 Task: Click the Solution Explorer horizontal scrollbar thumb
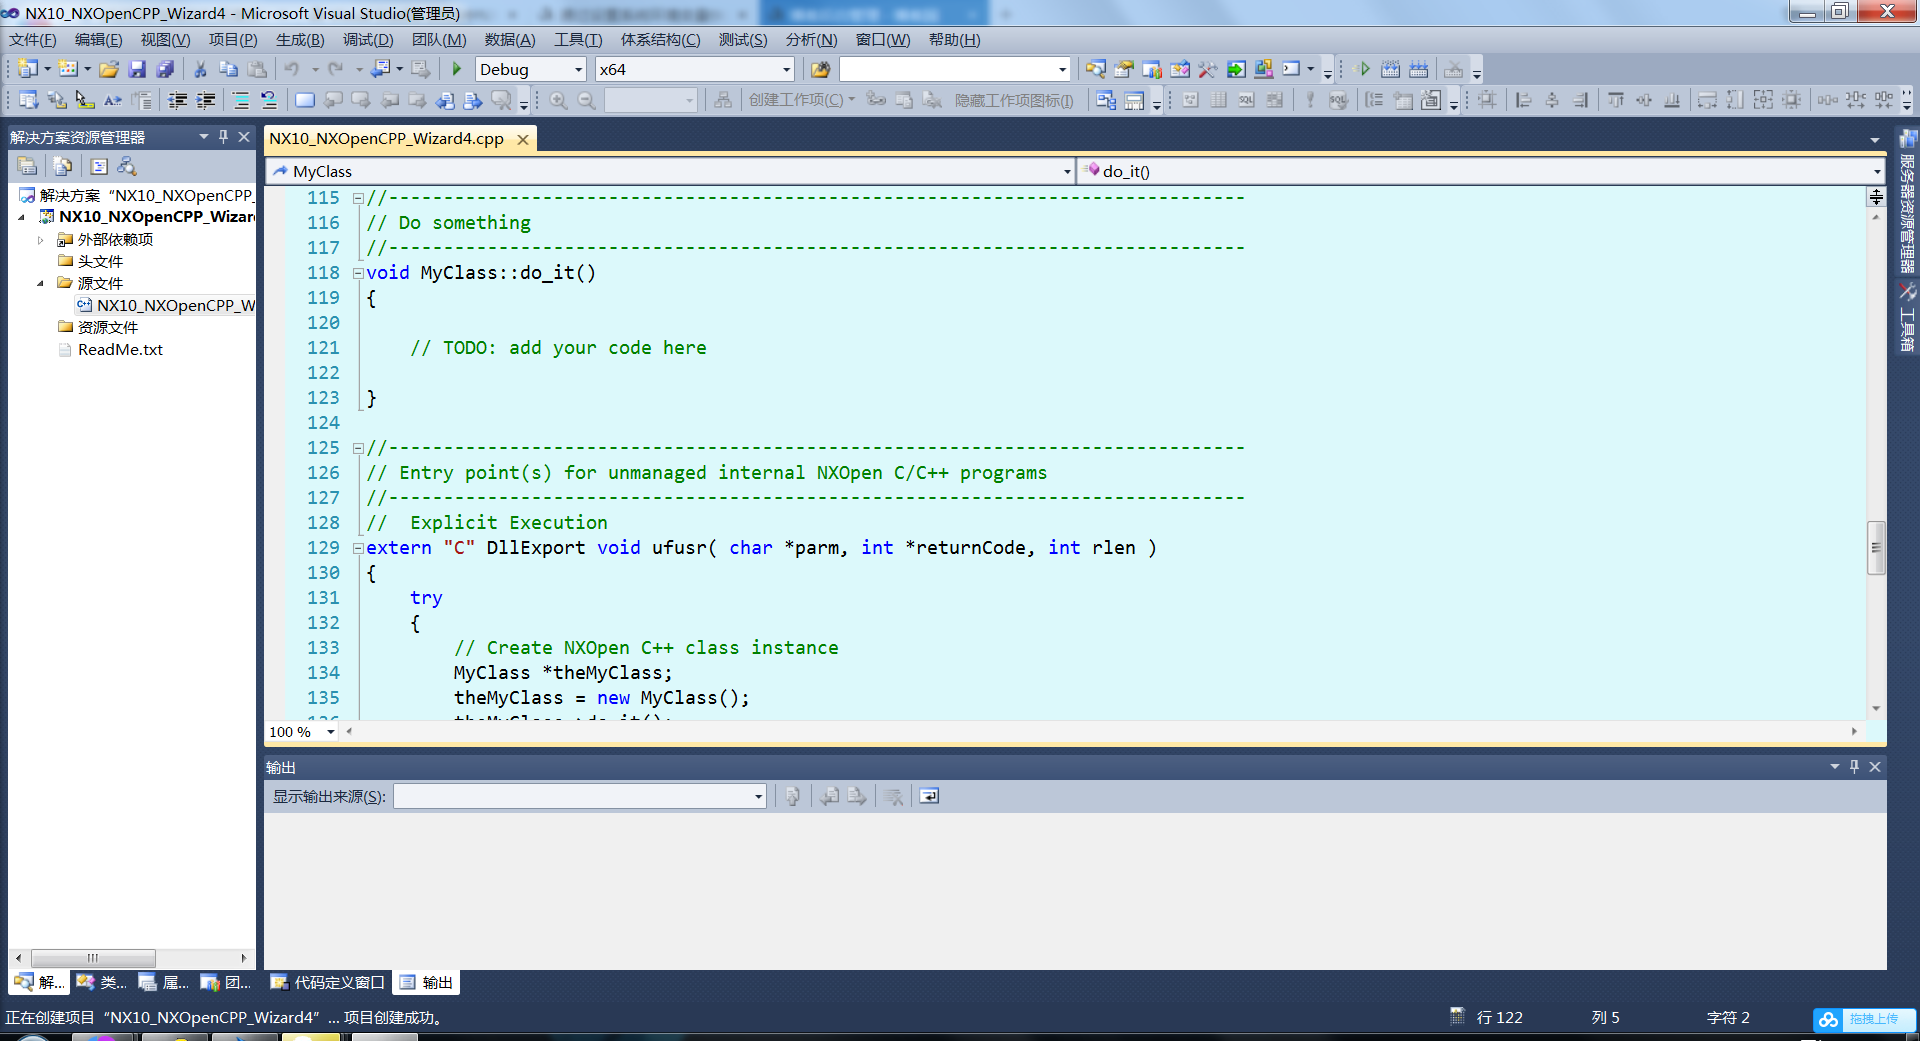point(93,958)
